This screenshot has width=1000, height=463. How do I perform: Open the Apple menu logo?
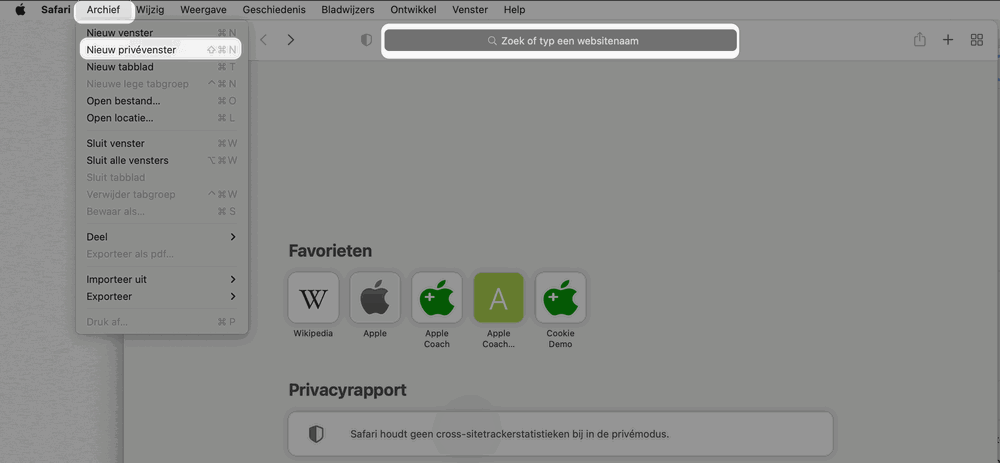pyautogui.click(x=20, y=10)
